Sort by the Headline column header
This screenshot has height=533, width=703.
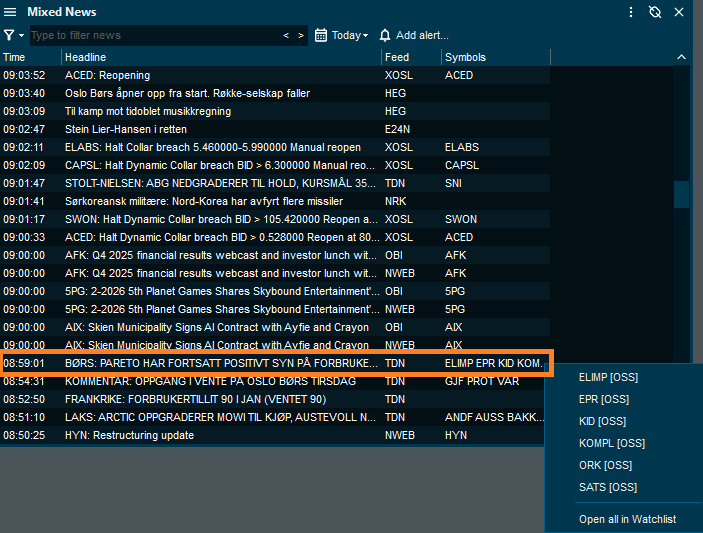85,57
